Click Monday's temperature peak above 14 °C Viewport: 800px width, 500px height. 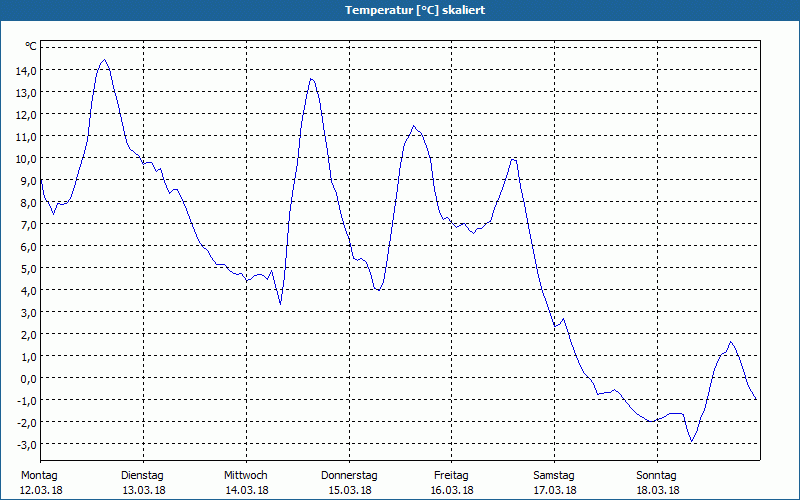click(104, 60)
